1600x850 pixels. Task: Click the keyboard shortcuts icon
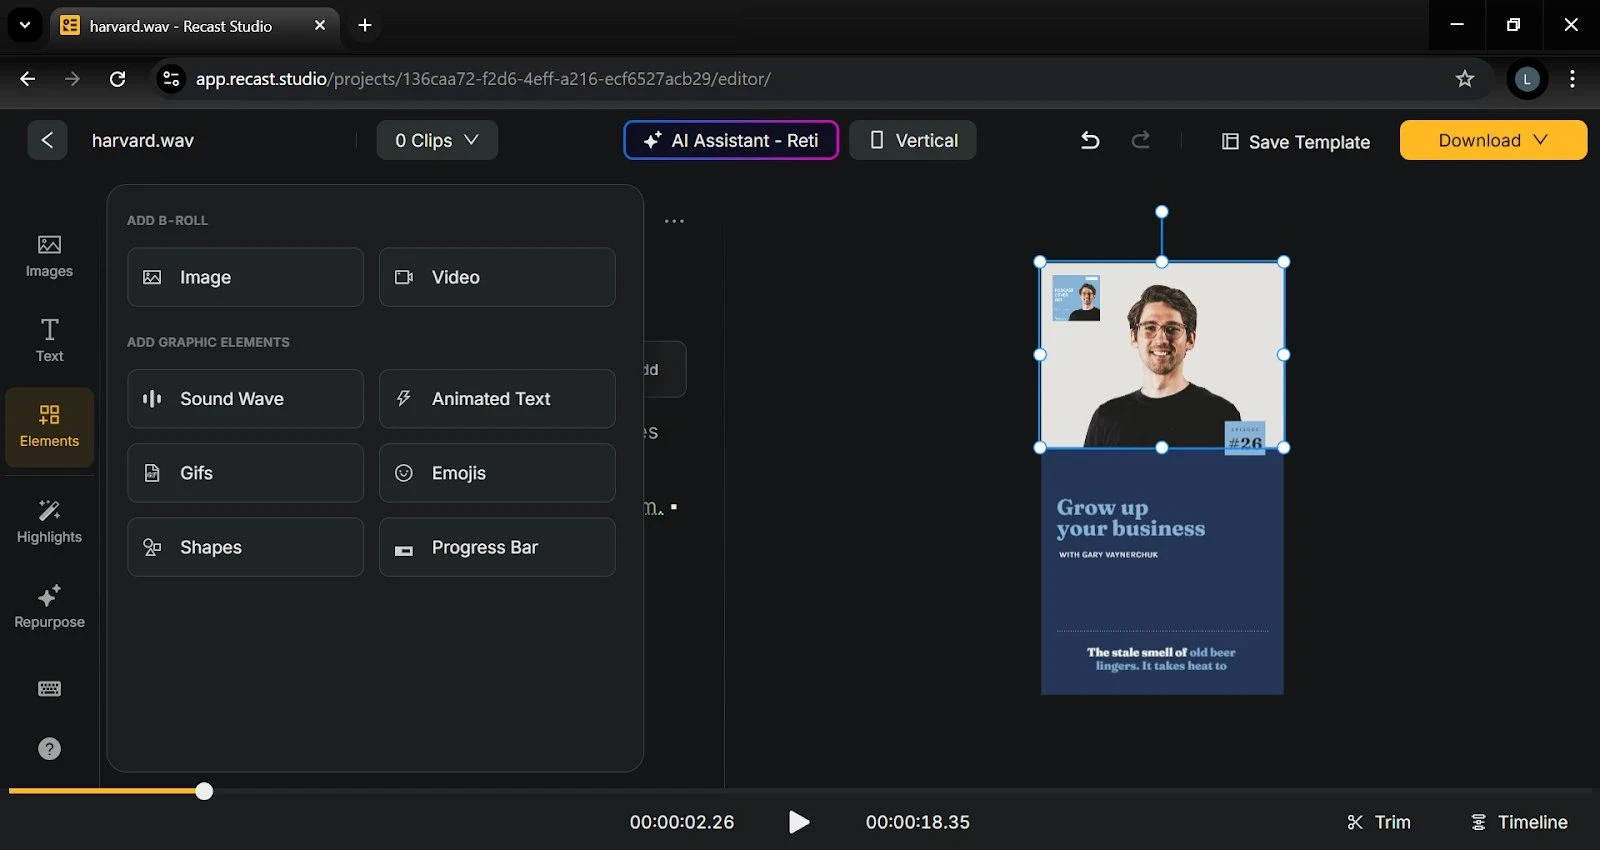click(49, 689)
